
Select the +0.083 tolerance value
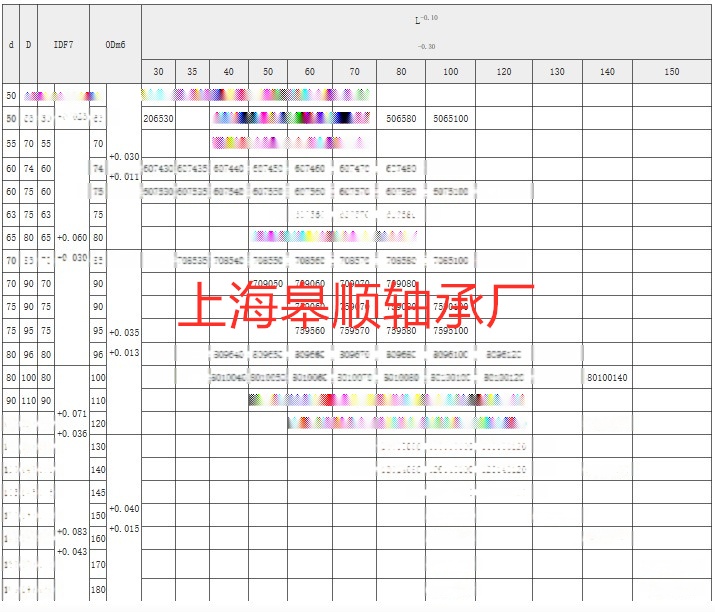click(72, 532)
